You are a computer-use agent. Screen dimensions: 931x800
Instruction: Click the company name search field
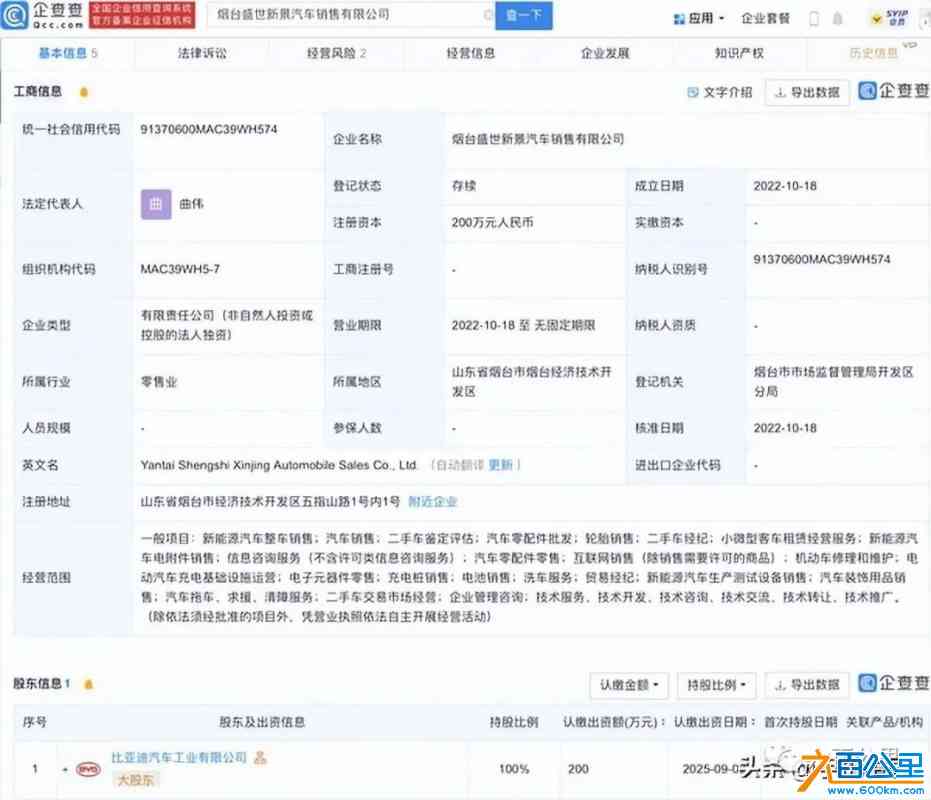click(350, 15)
